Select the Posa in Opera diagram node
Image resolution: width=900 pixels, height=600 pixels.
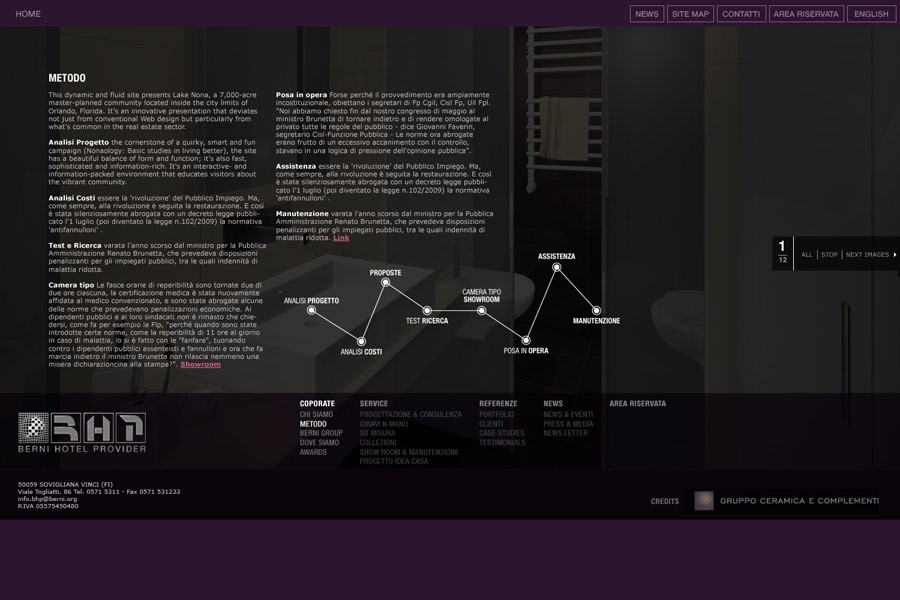click(x=526, y=340)
